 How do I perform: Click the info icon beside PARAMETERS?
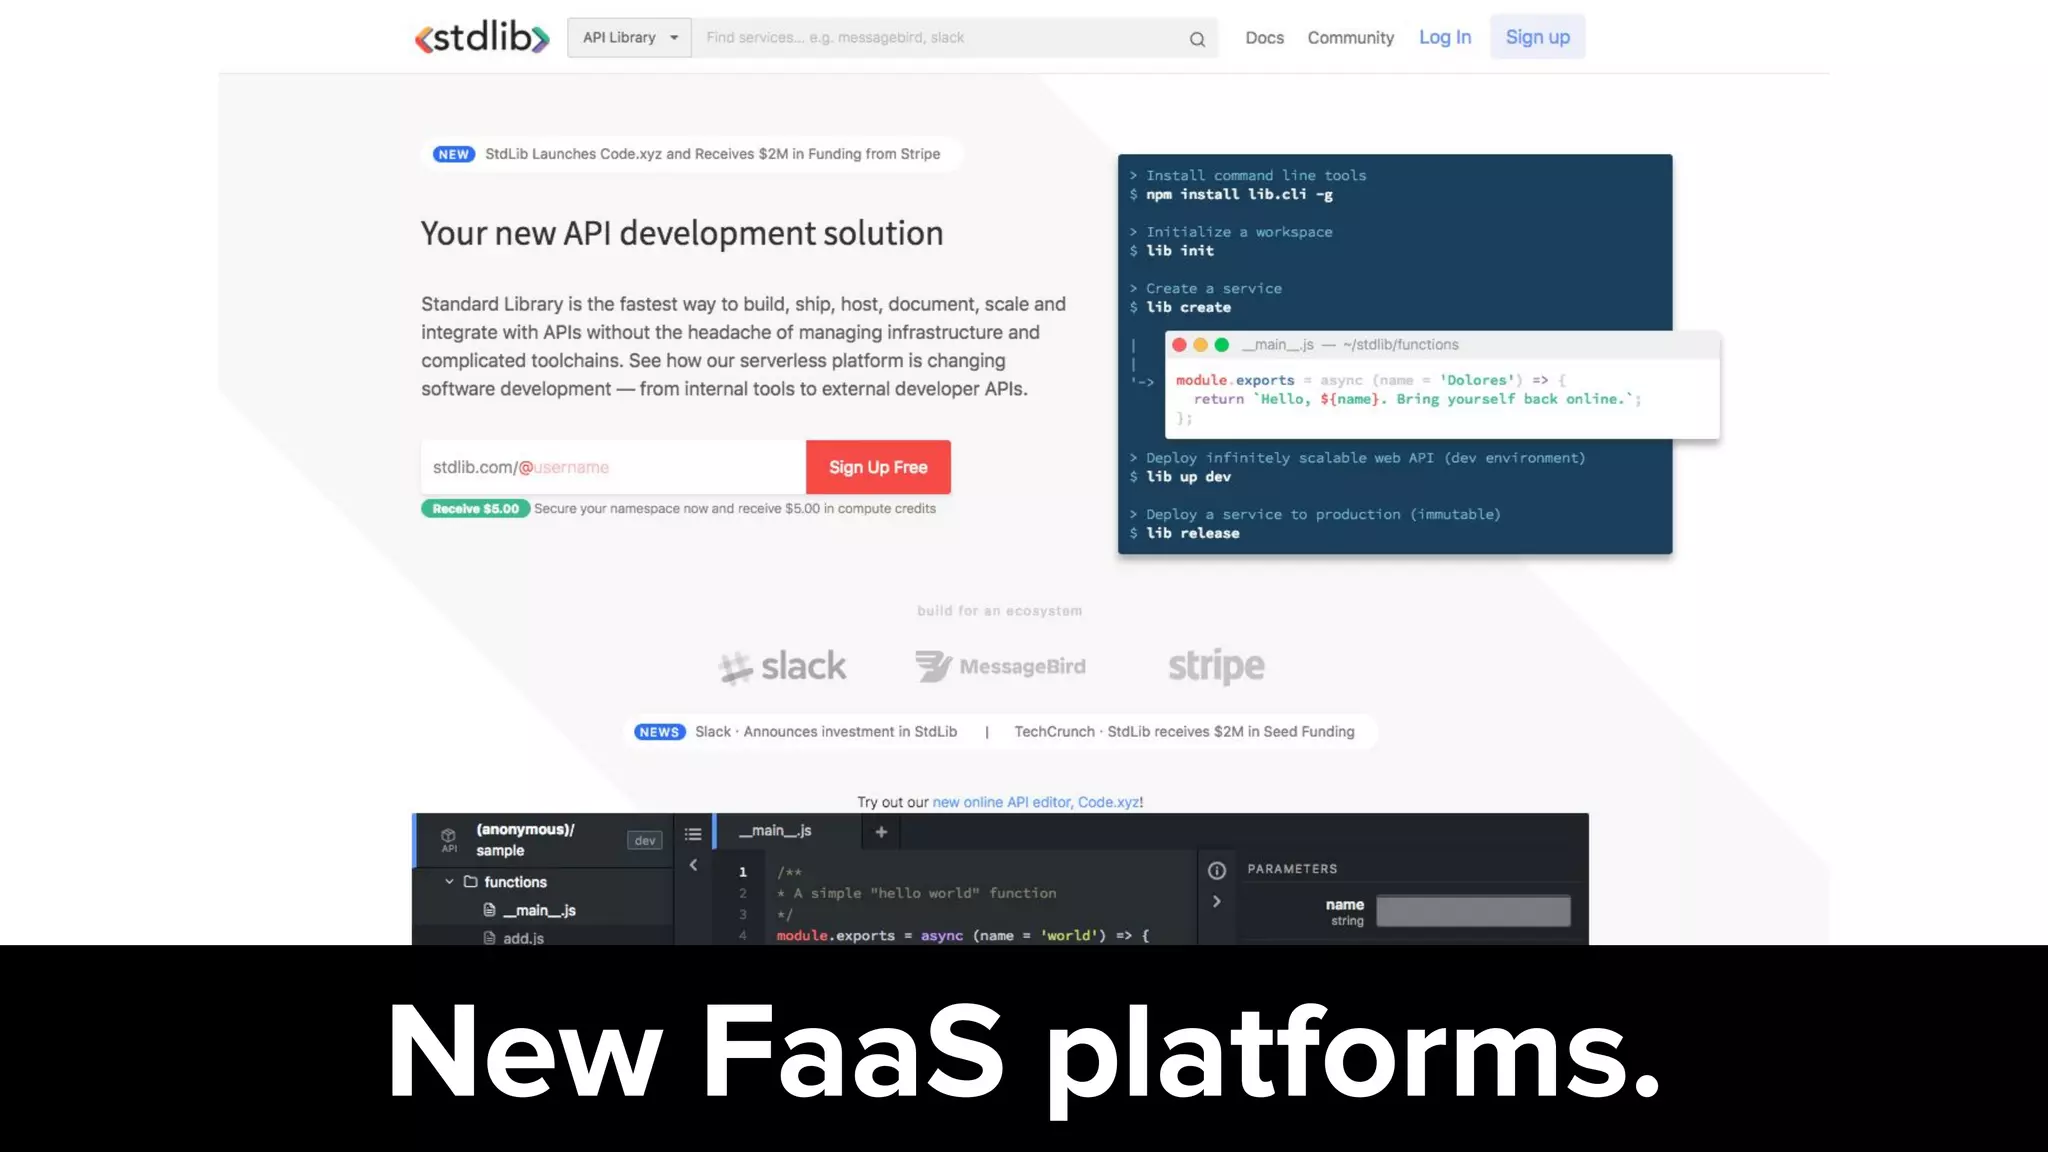1216,870
